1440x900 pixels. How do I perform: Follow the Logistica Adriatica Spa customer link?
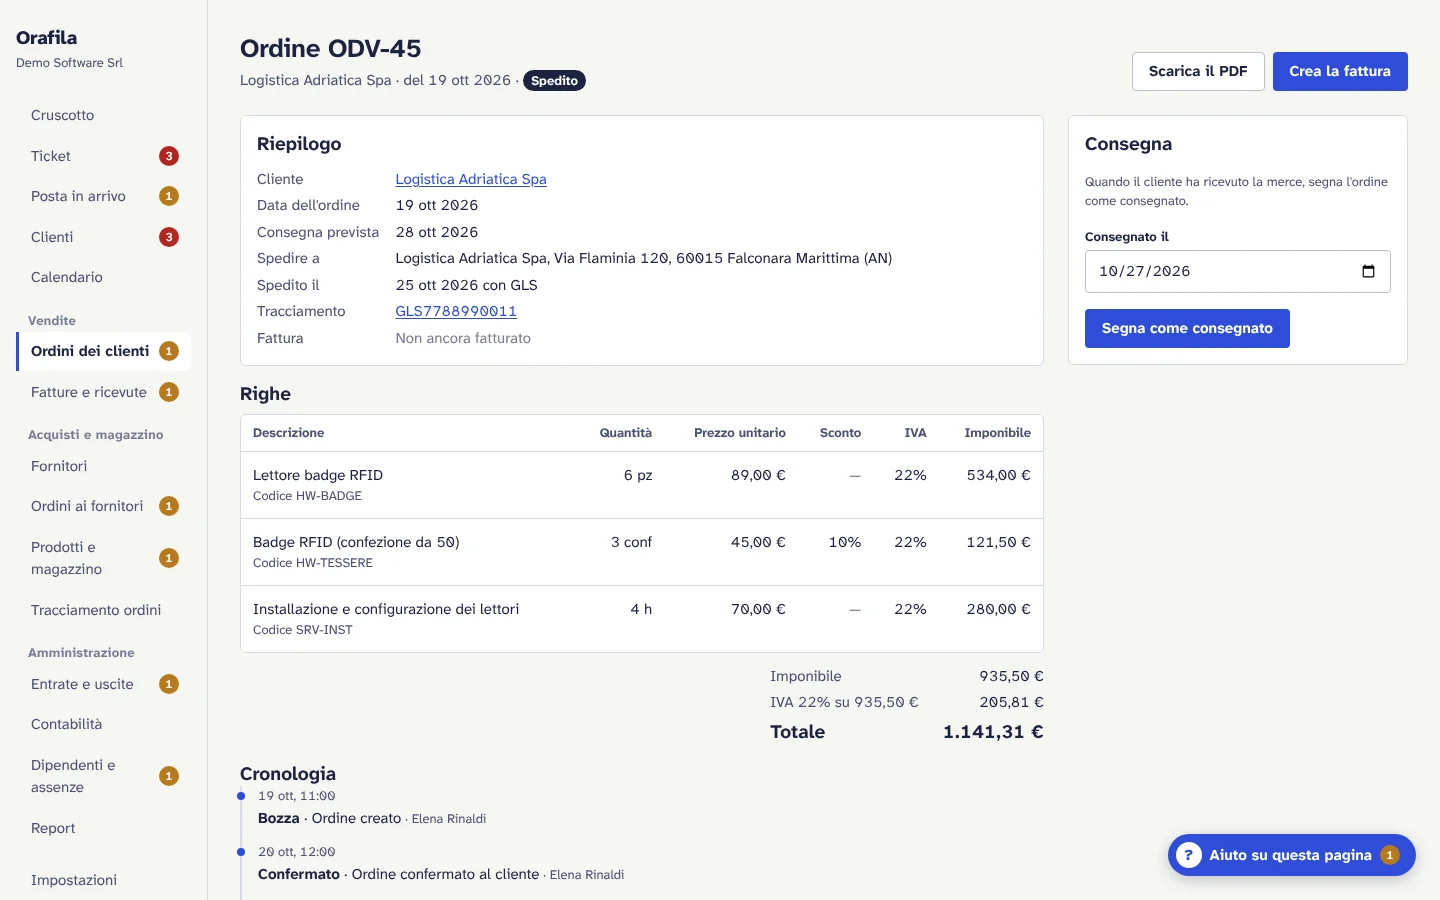pyautogui.click(x=471, y=179)
